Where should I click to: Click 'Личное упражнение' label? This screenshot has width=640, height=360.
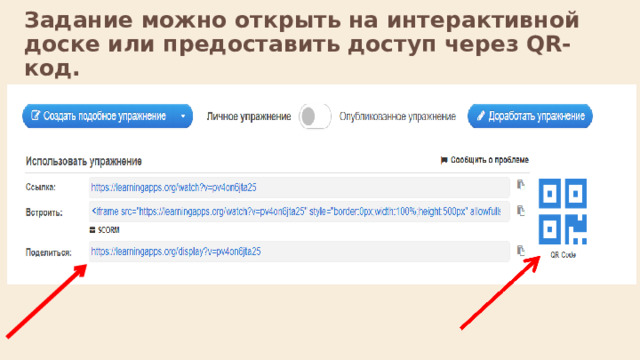249,117
